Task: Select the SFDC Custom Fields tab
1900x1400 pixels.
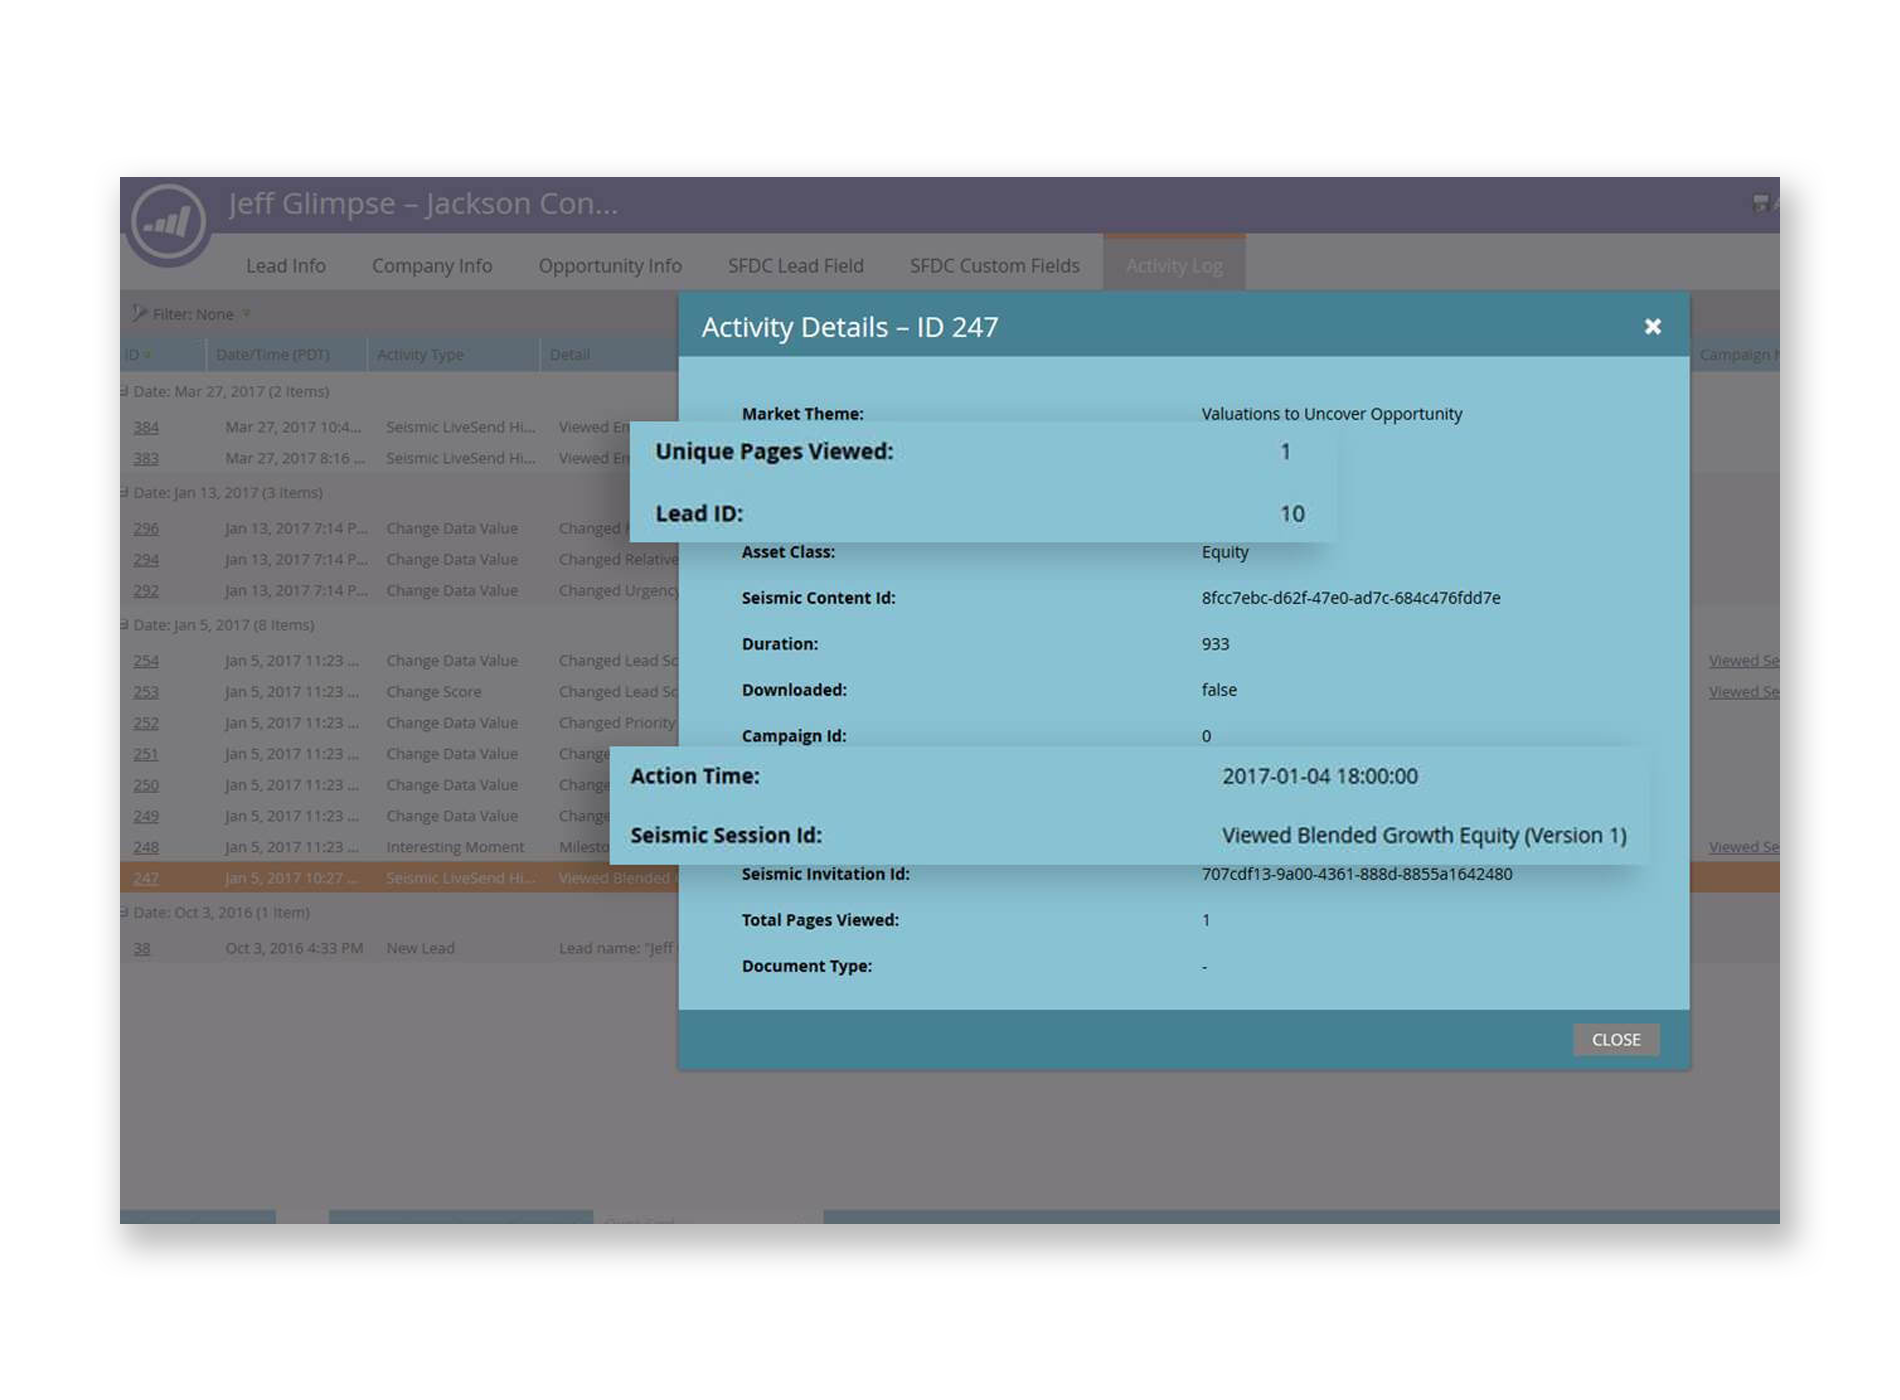Action: (994, 266)
